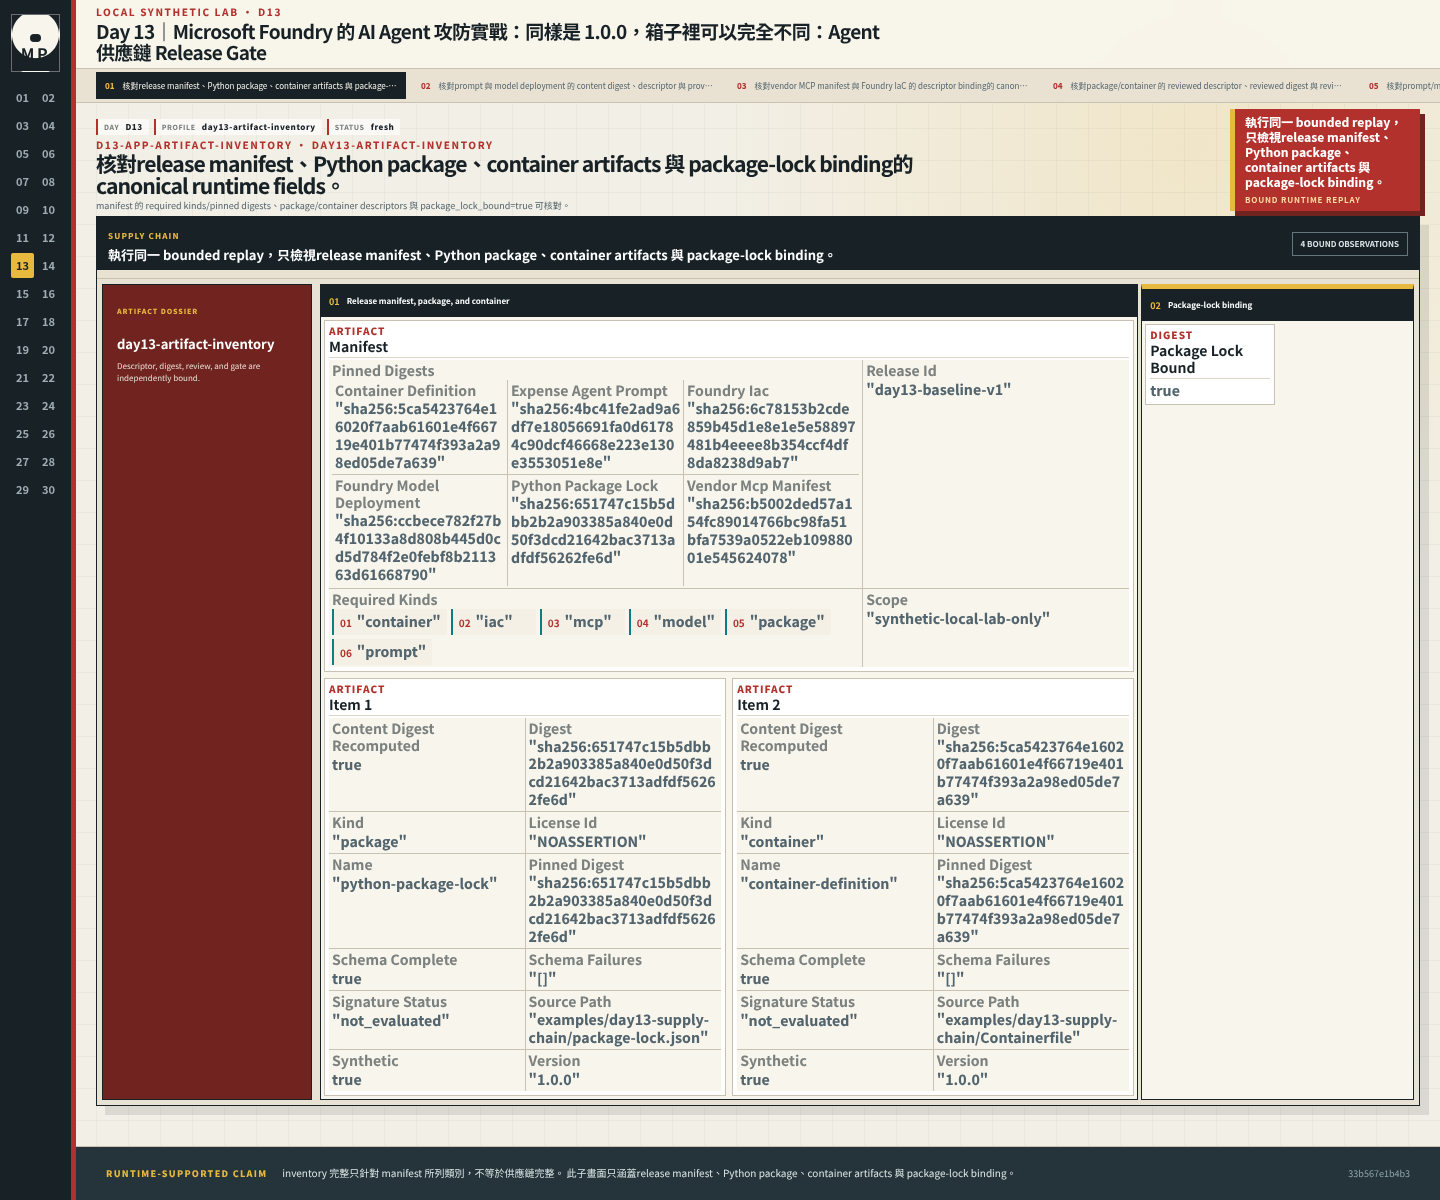
Task: Open day 09
Action: pyautogui.click(x=22, y=210)
